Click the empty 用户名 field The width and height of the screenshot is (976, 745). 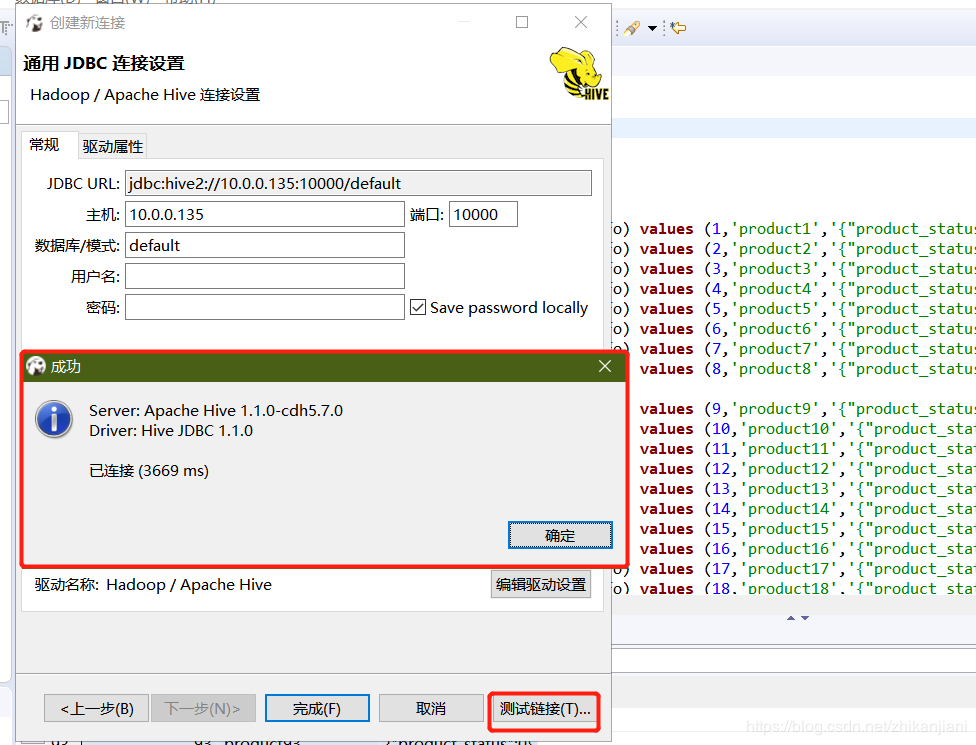click(x=265, y=276)
